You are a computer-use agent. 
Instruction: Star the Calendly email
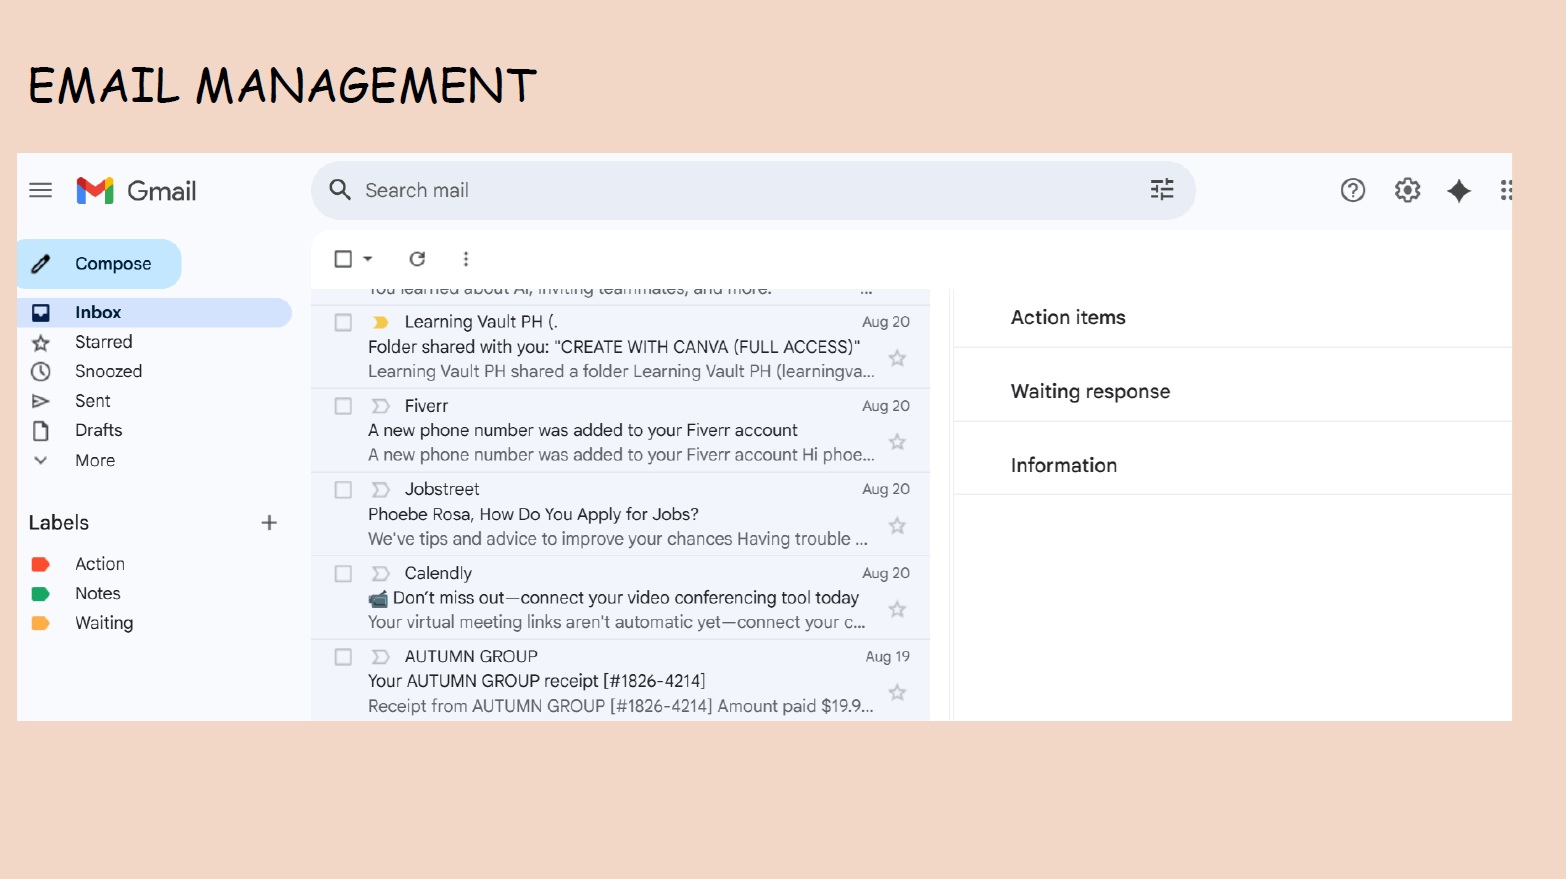pyautogui.click(x=897, y=609)
